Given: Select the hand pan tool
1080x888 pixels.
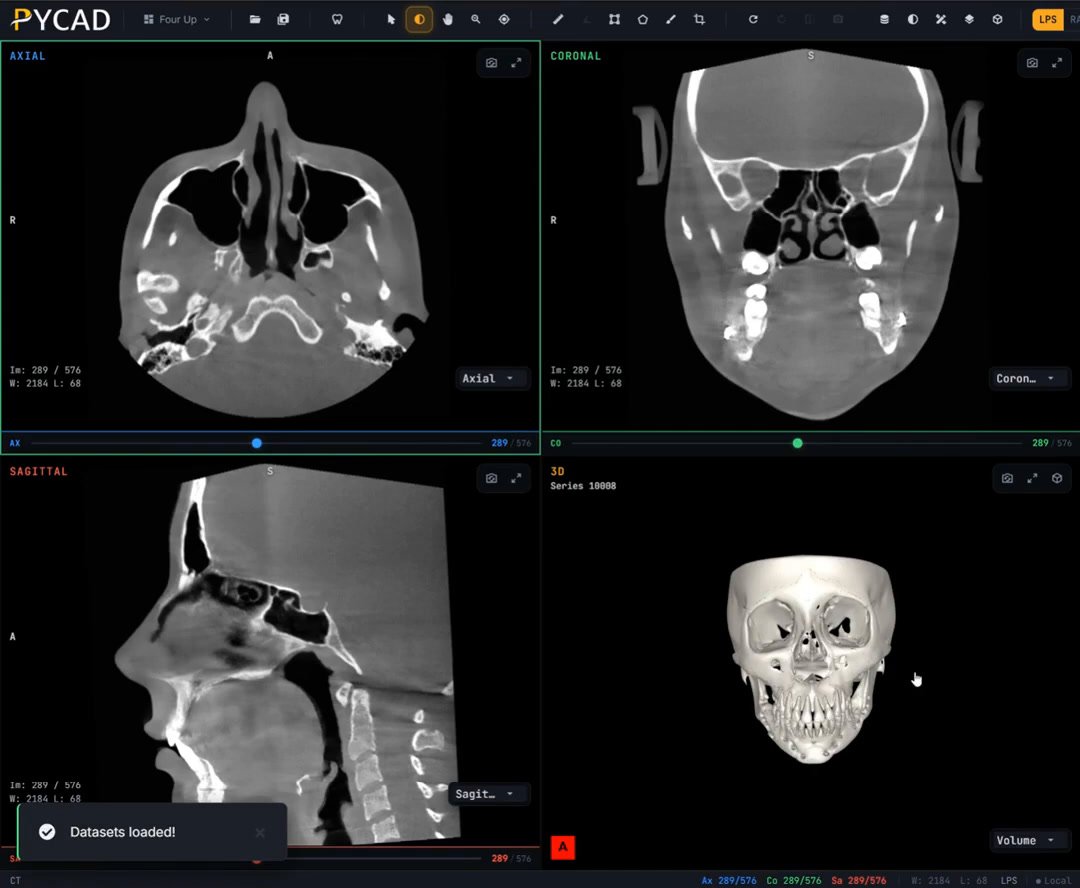Looking at the screenshot, I should point(448,19).
